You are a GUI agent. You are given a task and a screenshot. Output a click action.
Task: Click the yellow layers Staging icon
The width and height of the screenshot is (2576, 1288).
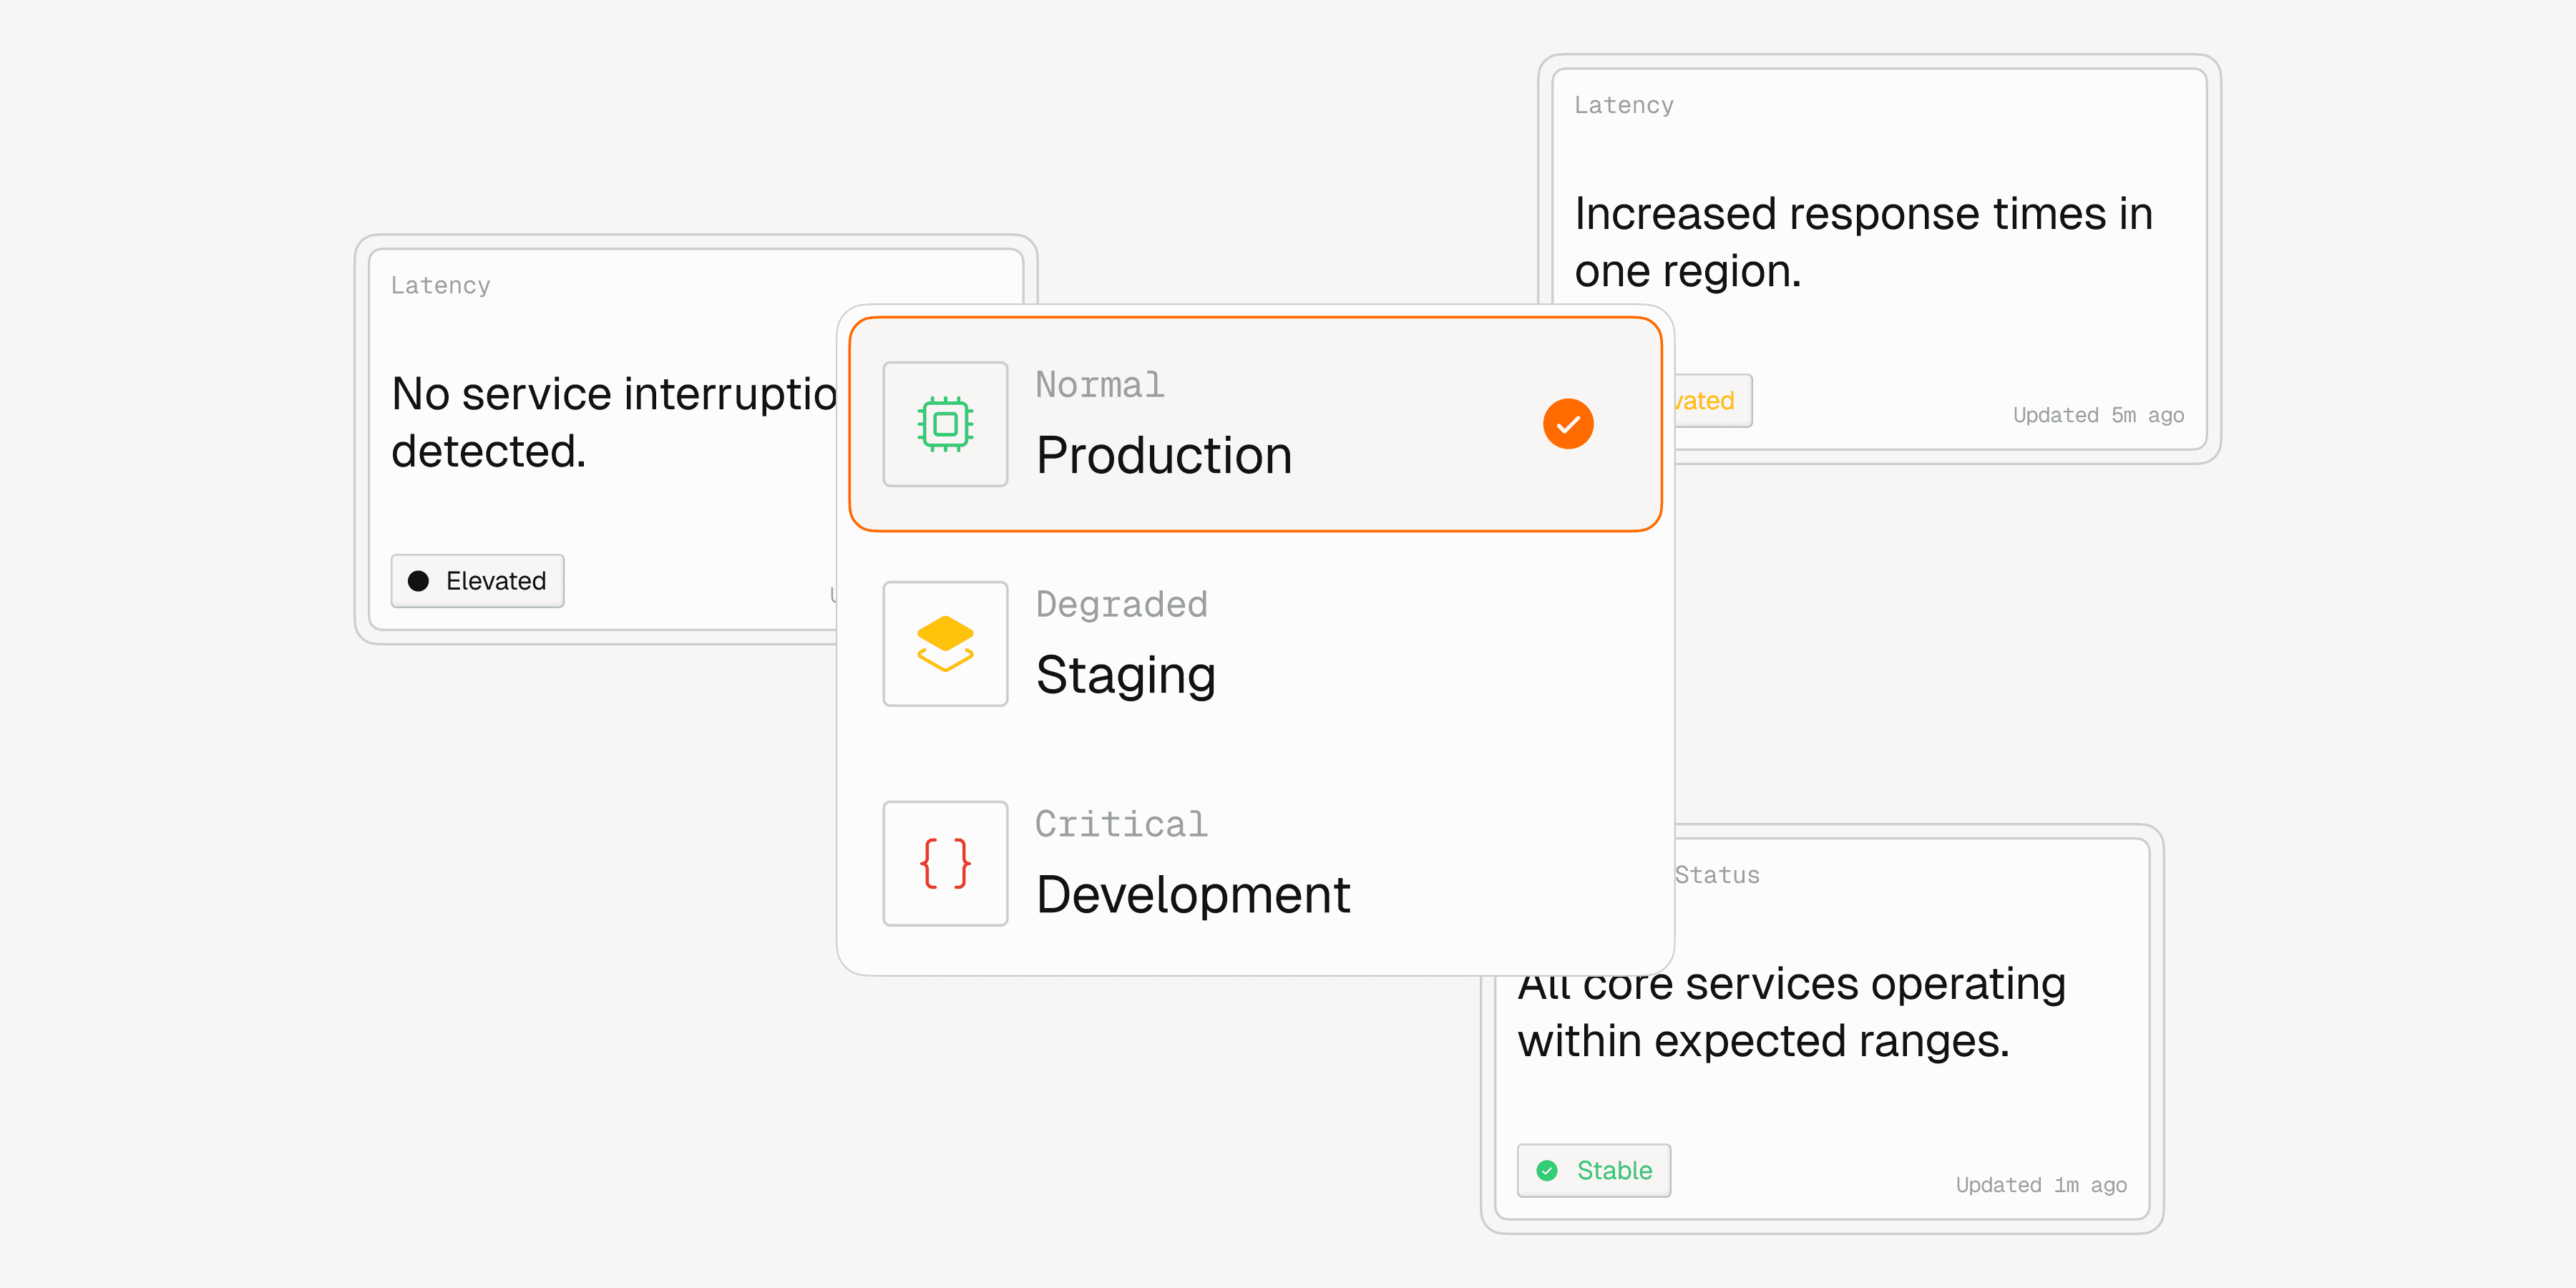(x=945, y=644)
